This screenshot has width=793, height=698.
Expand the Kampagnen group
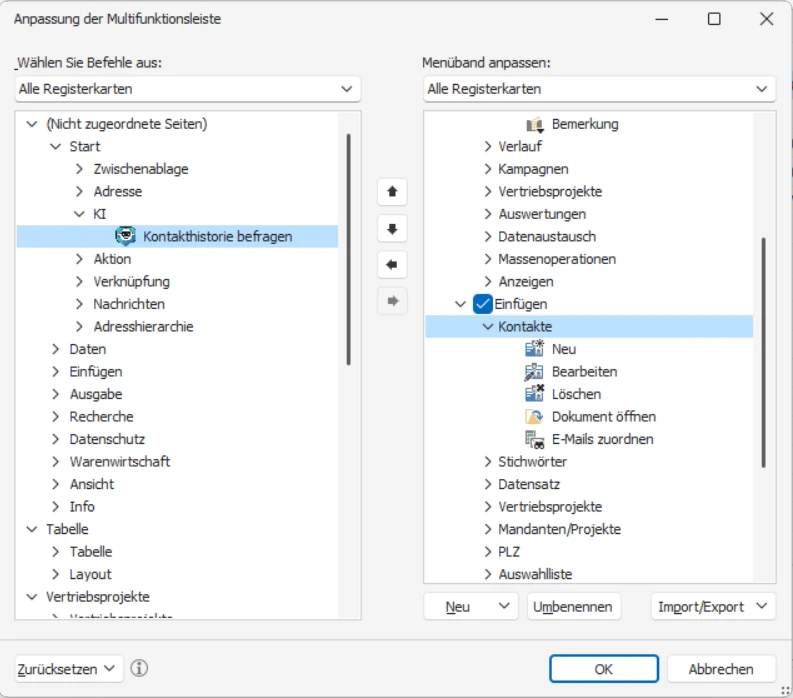(x=488, y=169)
